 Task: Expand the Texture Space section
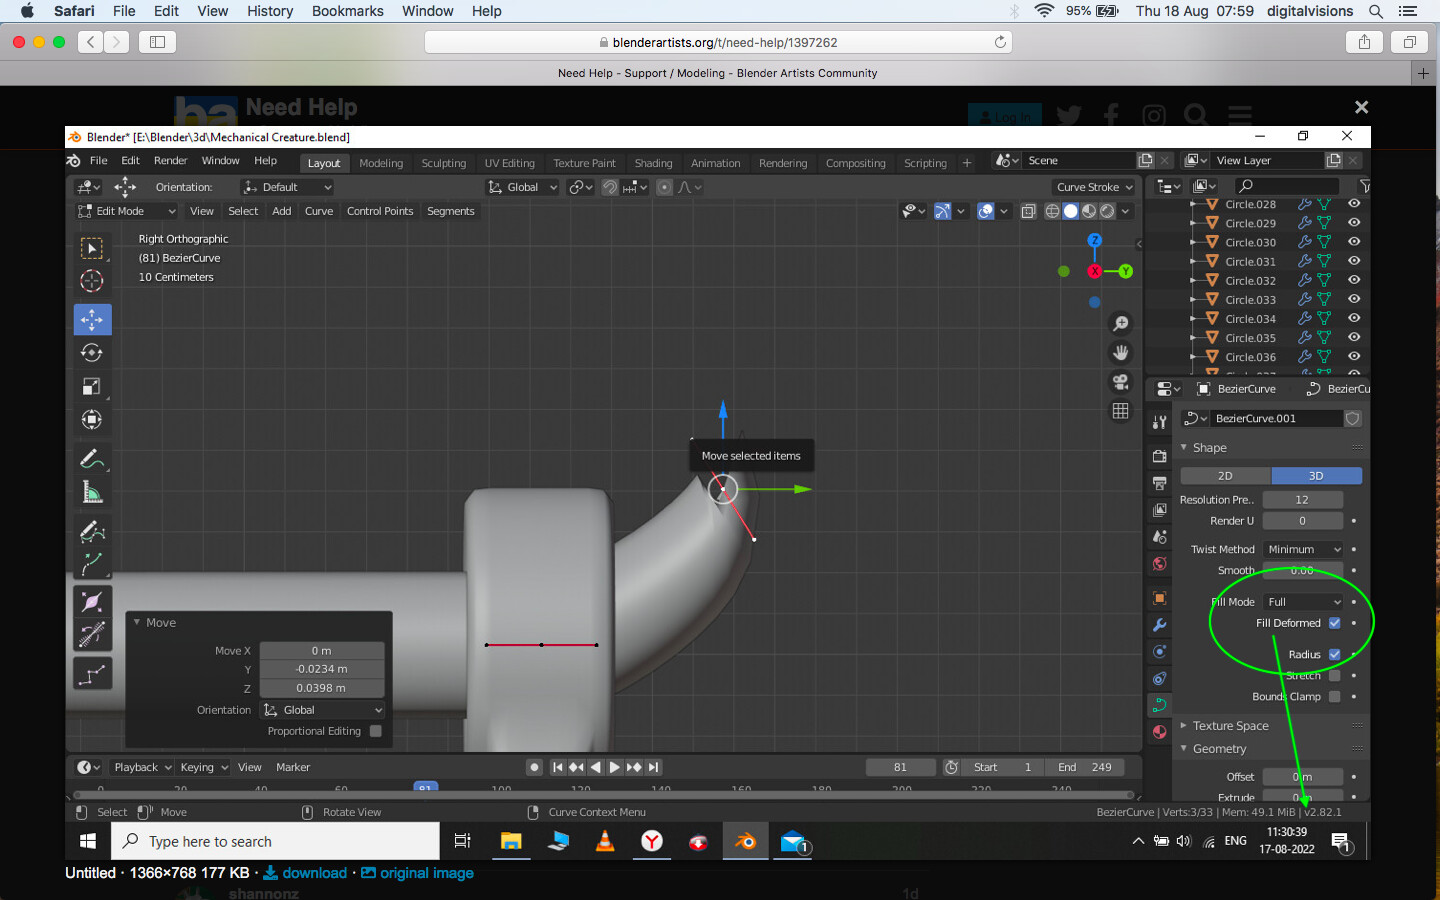pos(1229,726)
